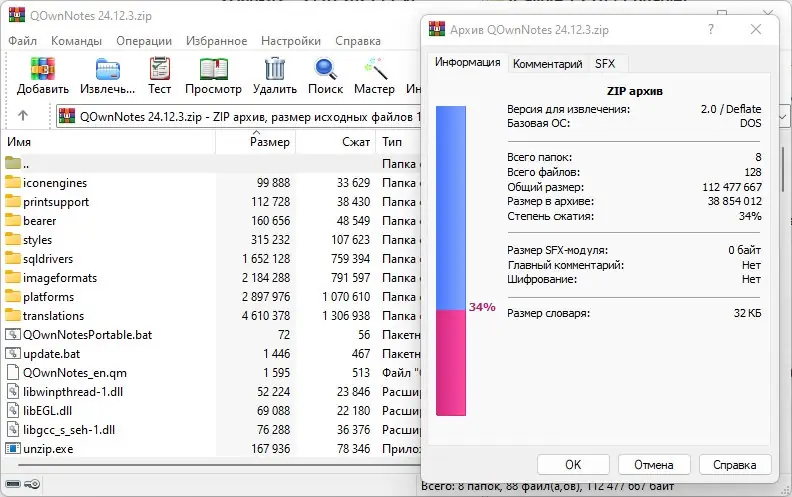The height and width of the screenshot is (497, 792).
Task: Open the Избранное menu
Action: [217, 41]
